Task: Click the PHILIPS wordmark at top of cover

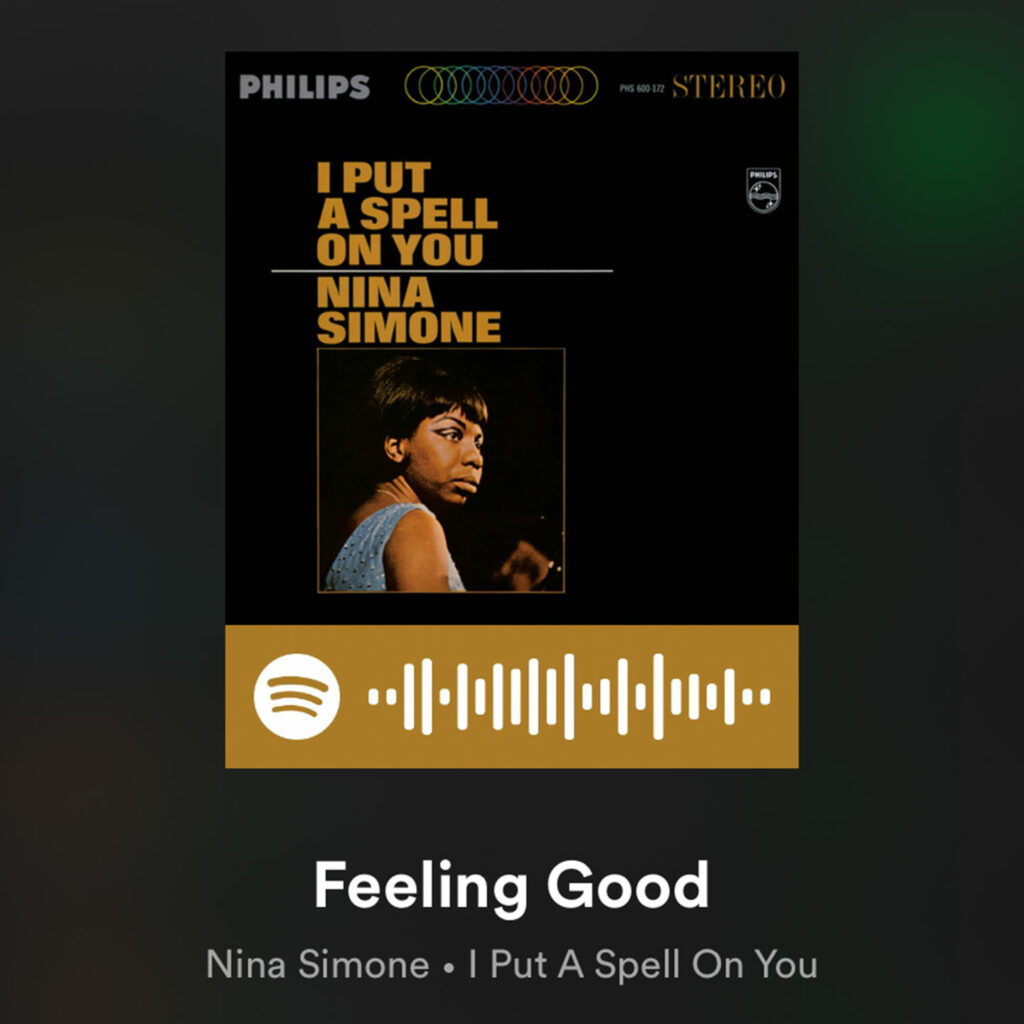Action: point(304,86)
